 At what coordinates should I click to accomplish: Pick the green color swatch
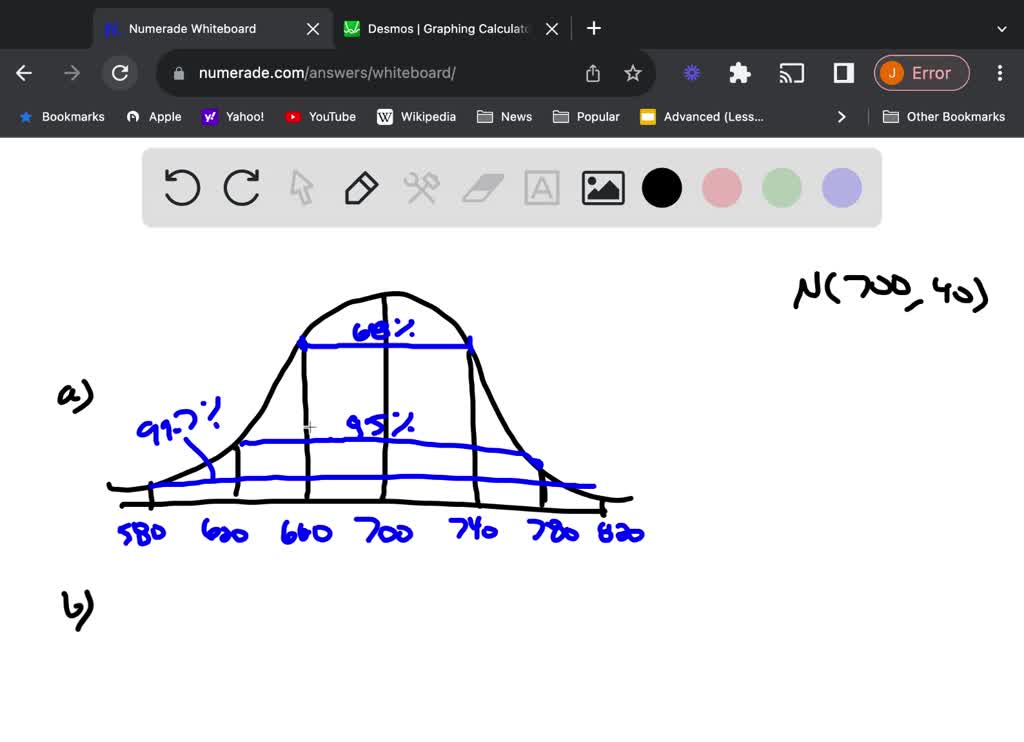[782, 188]
